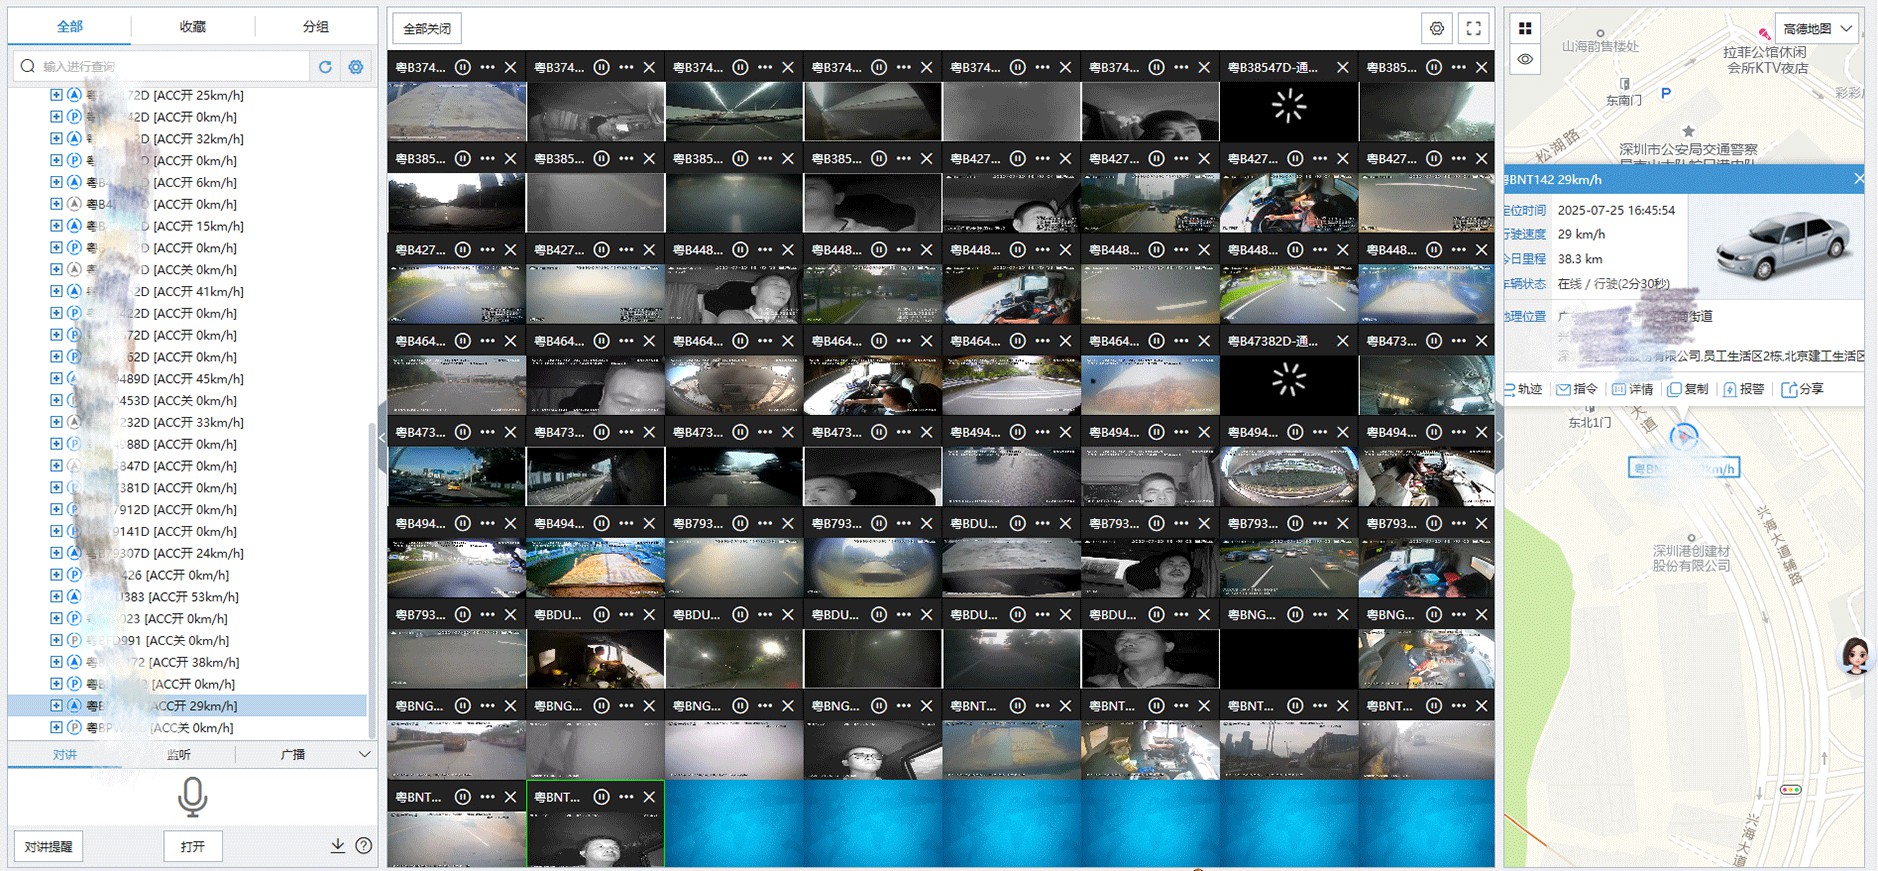Switch to the 监听 tab
Viewport: 1878px width, 871px height.
[x=179, y=755]
